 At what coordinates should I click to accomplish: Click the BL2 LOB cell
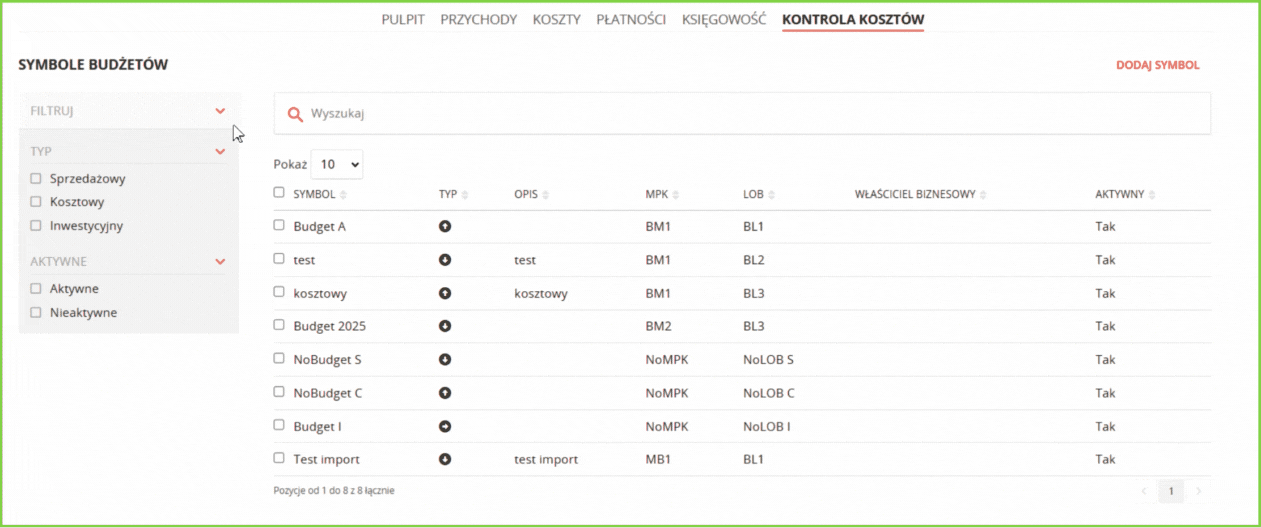[753, 260]
